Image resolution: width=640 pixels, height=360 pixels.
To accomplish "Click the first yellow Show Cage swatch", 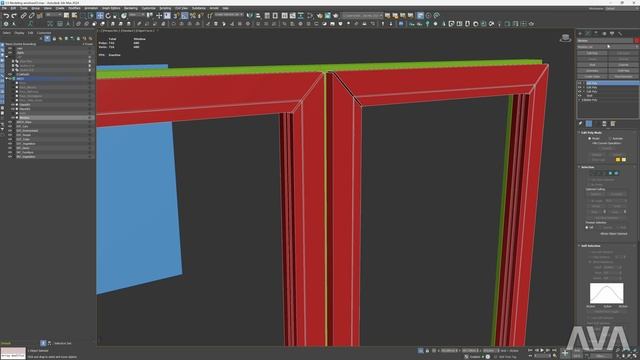I will (618, 160).
